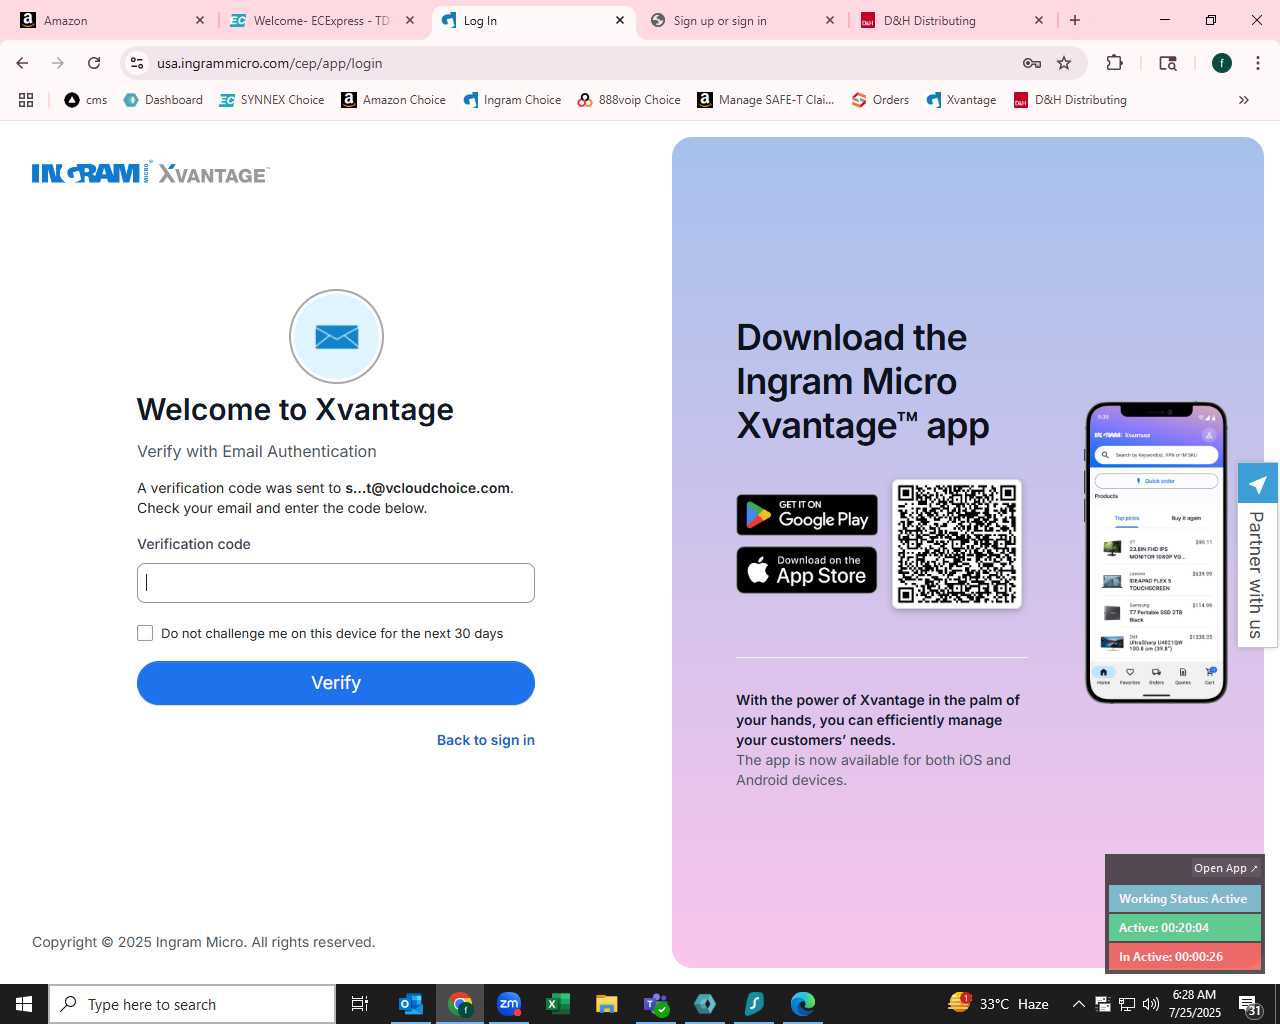Switch to the Welcome- ECExpress tab
The image size is (1280, 1024).
(320, 20)
